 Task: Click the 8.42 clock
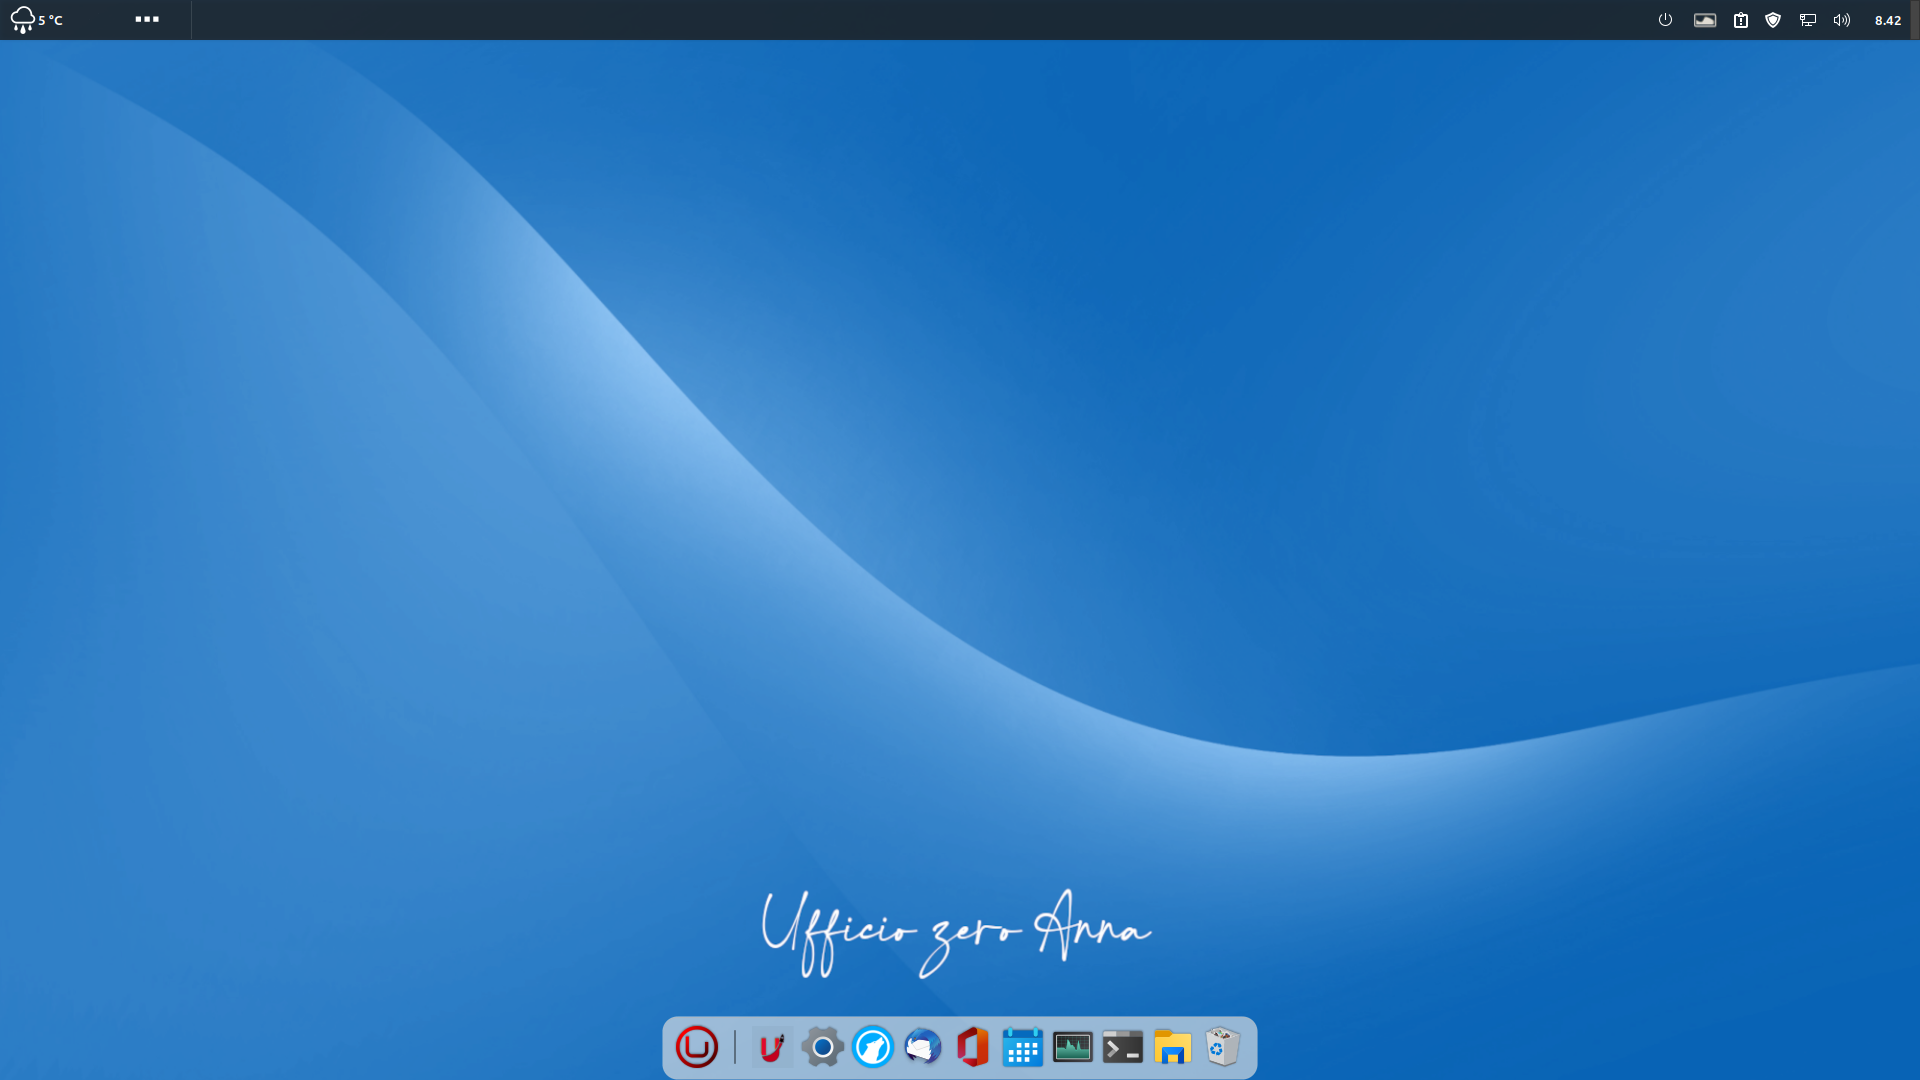click(x=1888, y=20)
